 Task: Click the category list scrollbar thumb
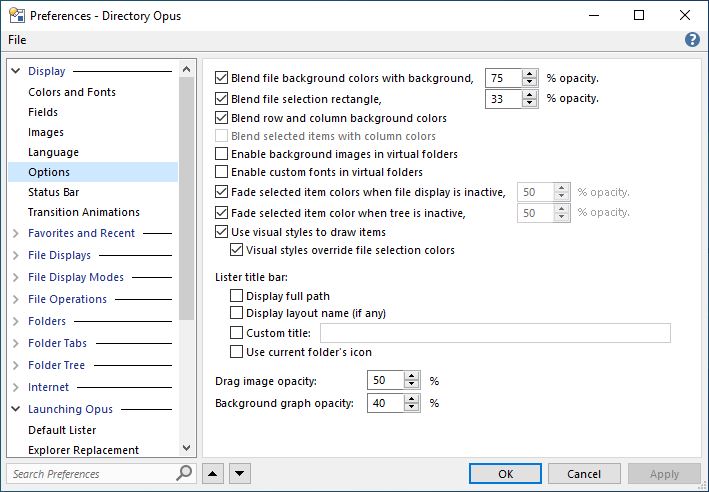(x=186, y=199)
